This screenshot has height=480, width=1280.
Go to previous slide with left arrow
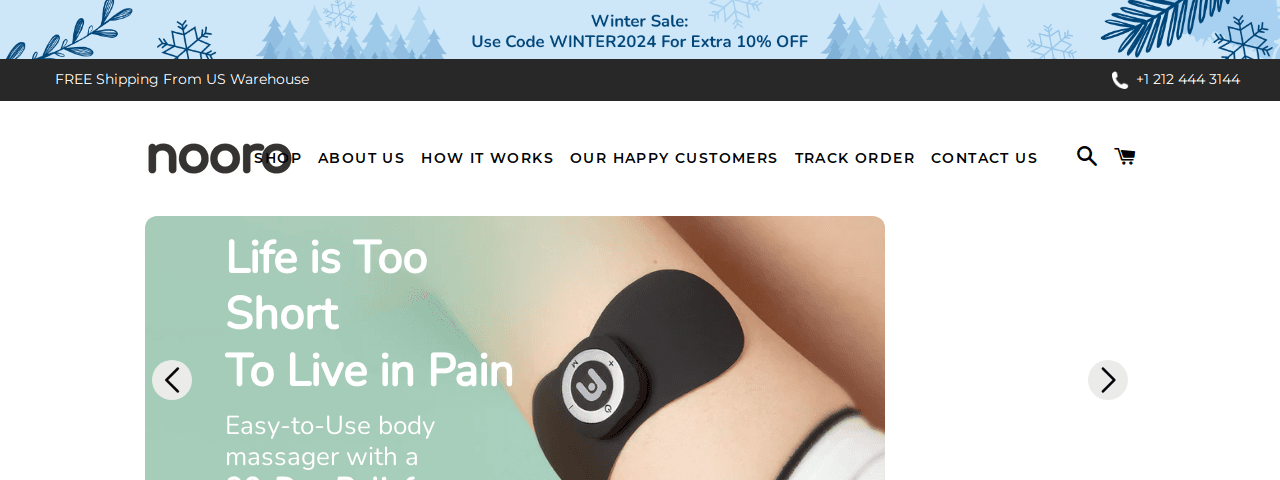(x=172, y=380)
